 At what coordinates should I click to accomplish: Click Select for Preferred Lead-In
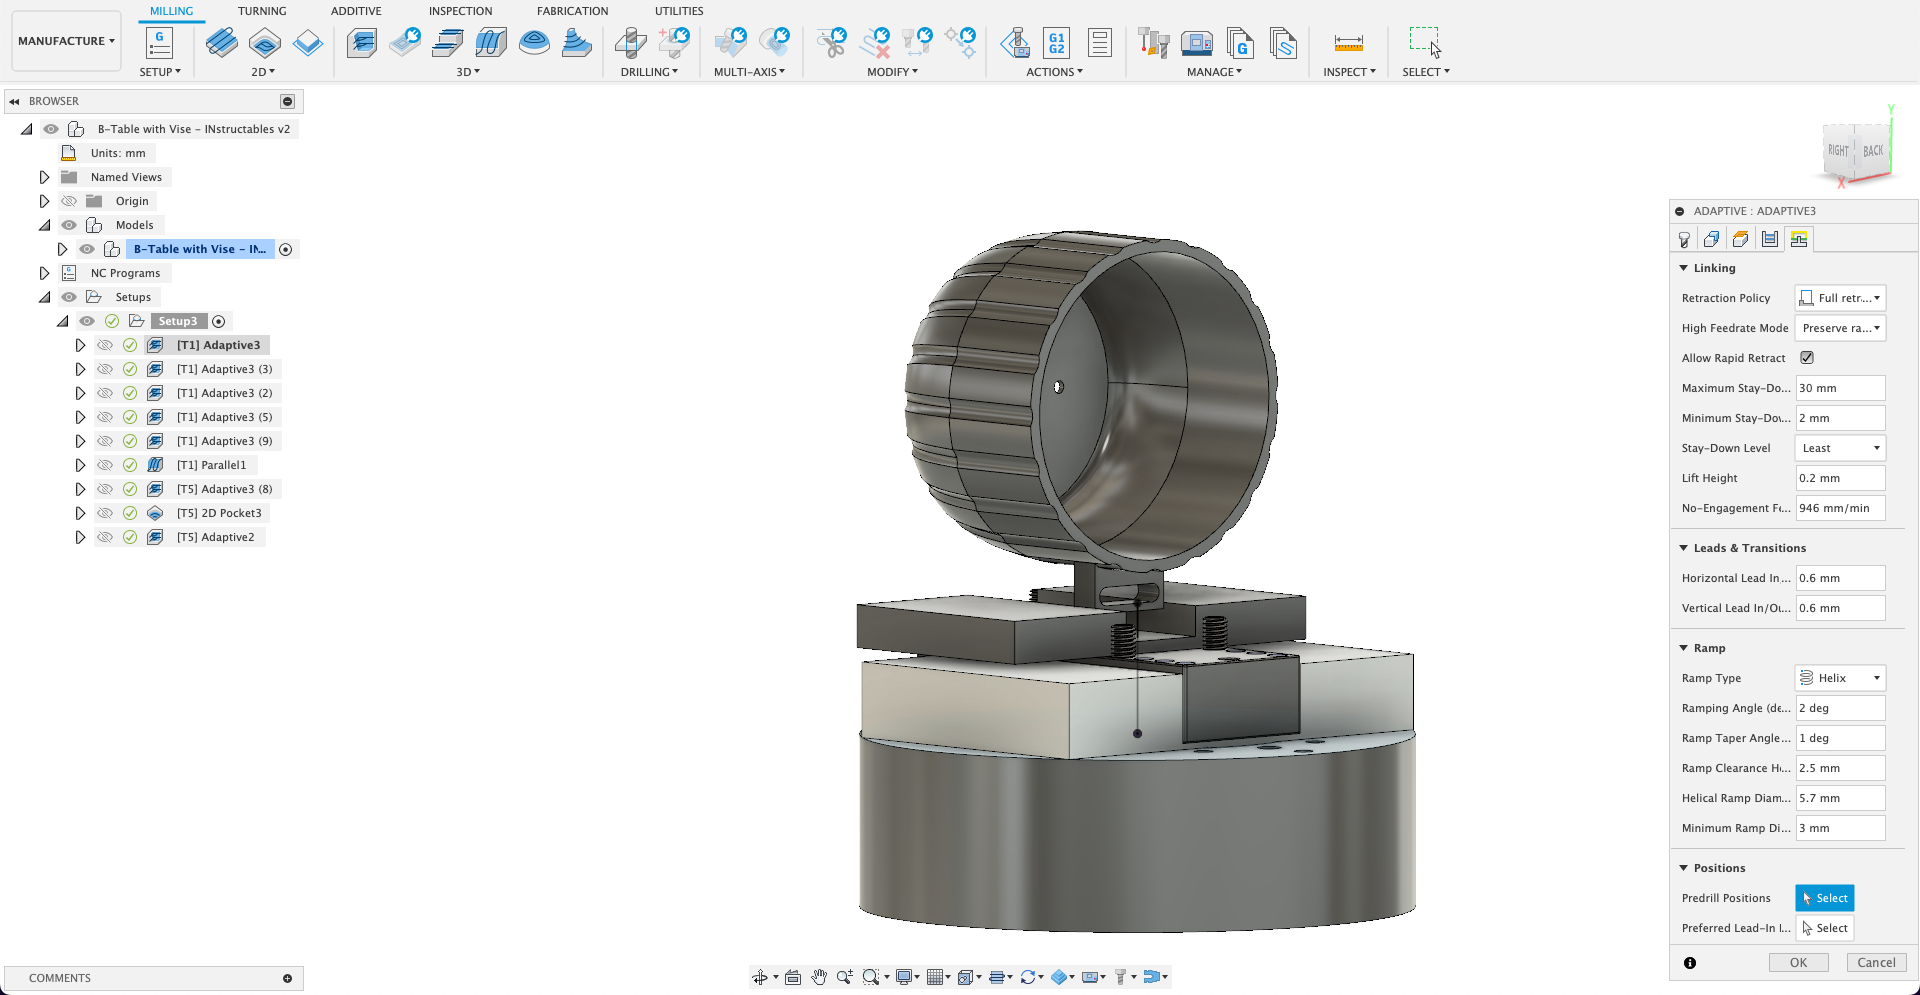[x=1824, y=928]
